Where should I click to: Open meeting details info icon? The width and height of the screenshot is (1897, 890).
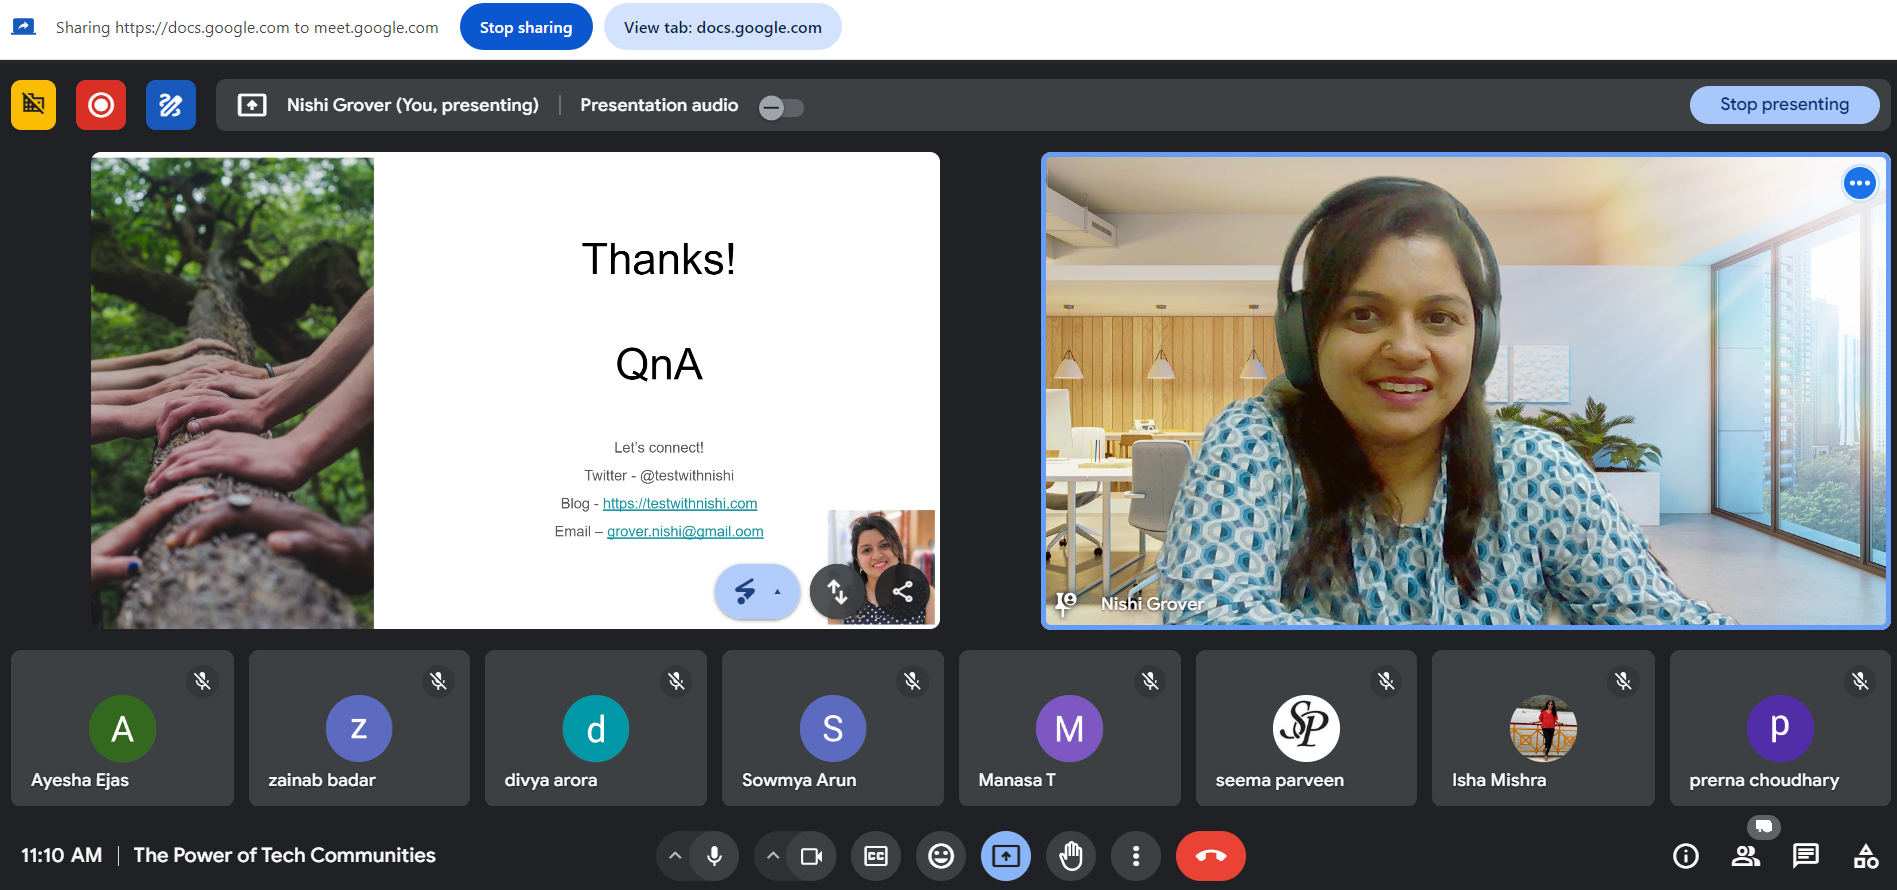pos(1686,856)
